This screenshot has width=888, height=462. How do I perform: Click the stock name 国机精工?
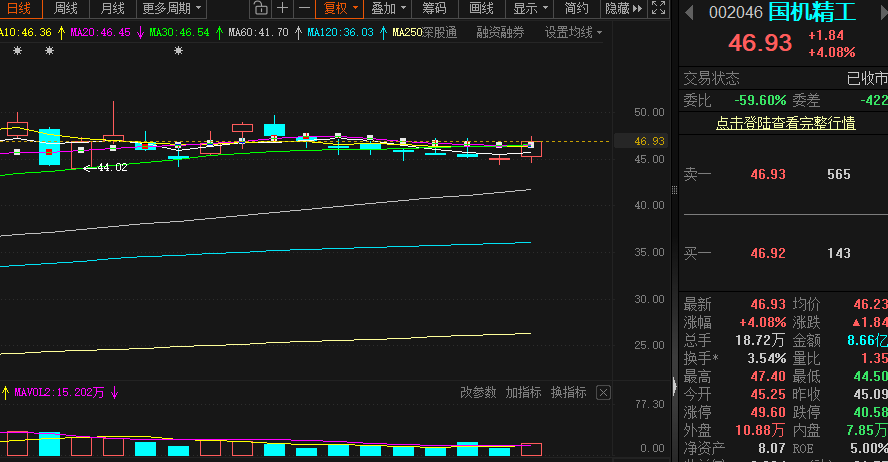coord(812,11)
